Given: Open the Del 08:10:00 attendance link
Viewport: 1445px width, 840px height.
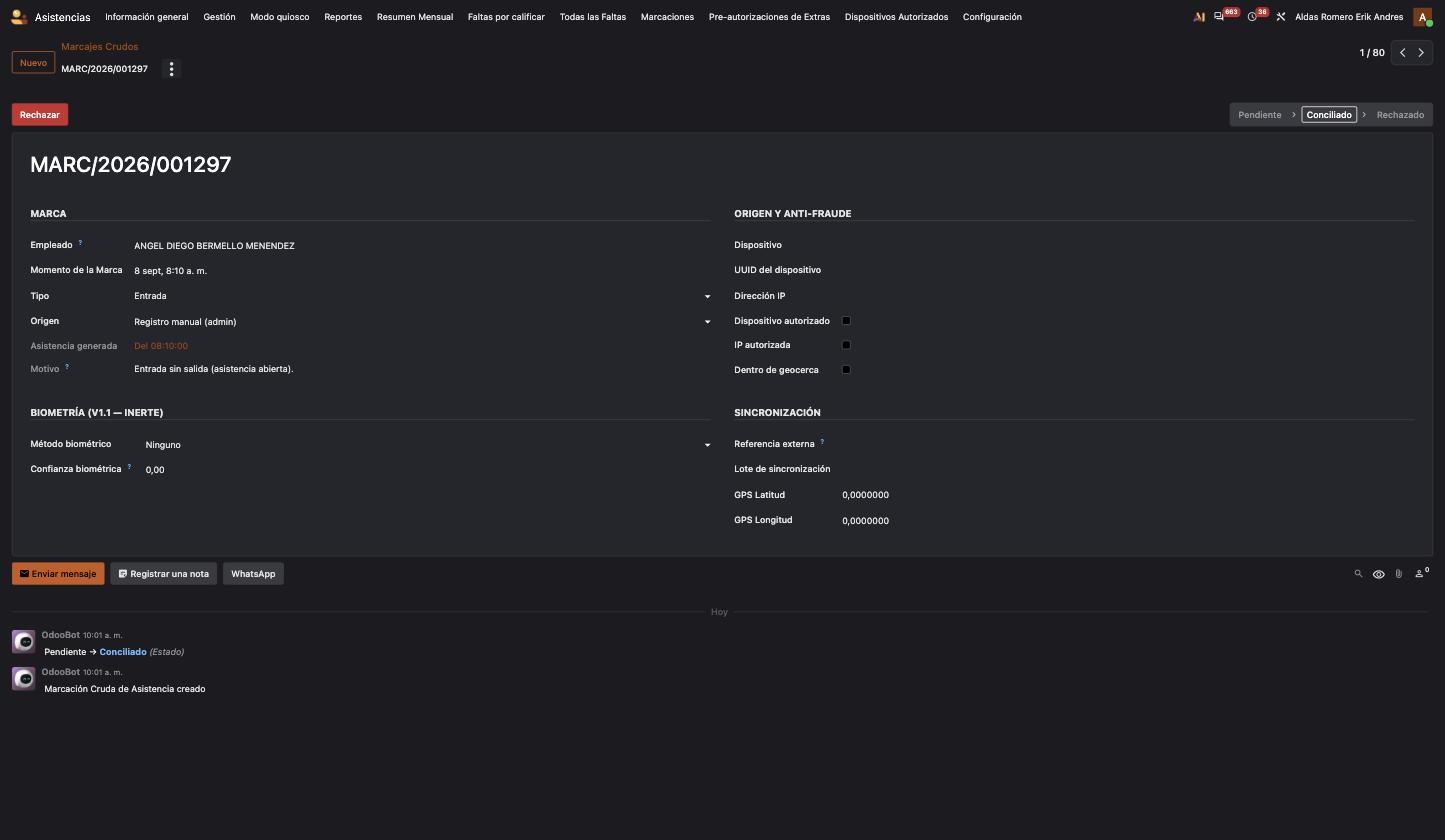Looking at the screenshot, I should [x=161, y=346].
